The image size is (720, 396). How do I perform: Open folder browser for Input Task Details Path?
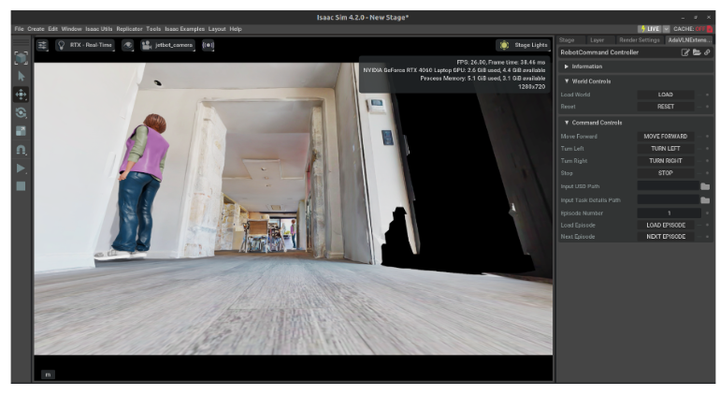tap(705, 200)
